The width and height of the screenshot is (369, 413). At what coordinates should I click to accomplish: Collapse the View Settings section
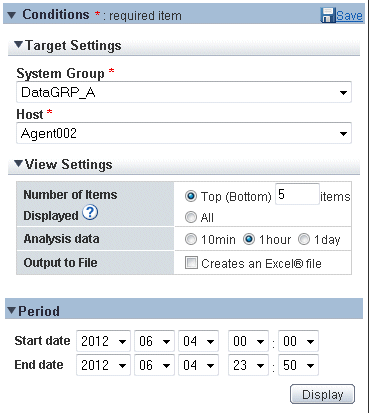click(19, 163)
